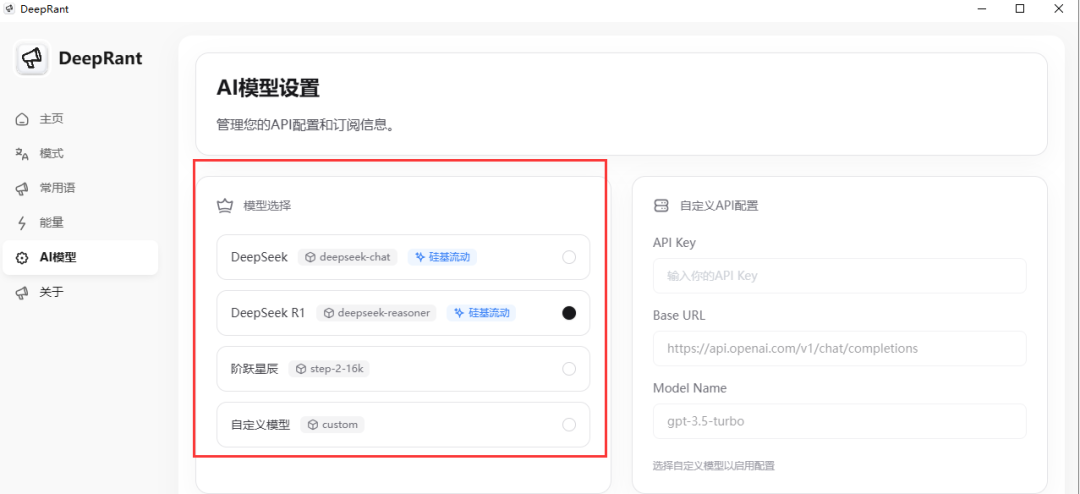Viewport: 1080px width, 494px height.
Task: Click the lightning bolt icon beside 能量
Action: pyautogui.click(x=22, y=223)
